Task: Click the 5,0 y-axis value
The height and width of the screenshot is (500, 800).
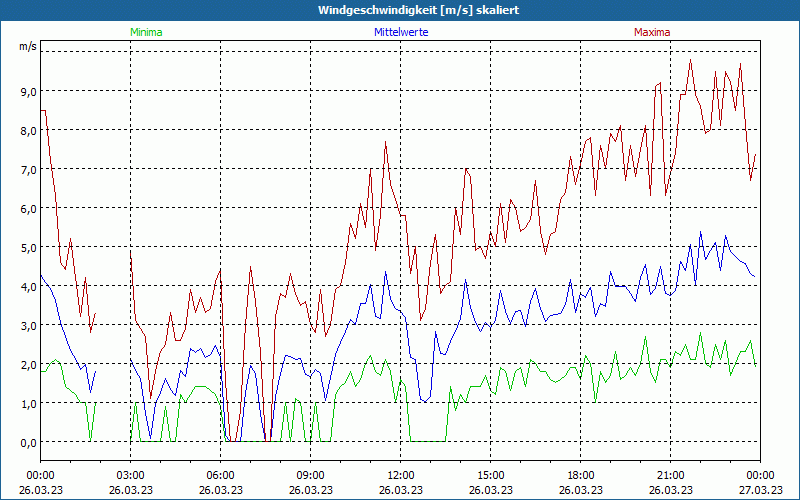Action: (29, 247)
